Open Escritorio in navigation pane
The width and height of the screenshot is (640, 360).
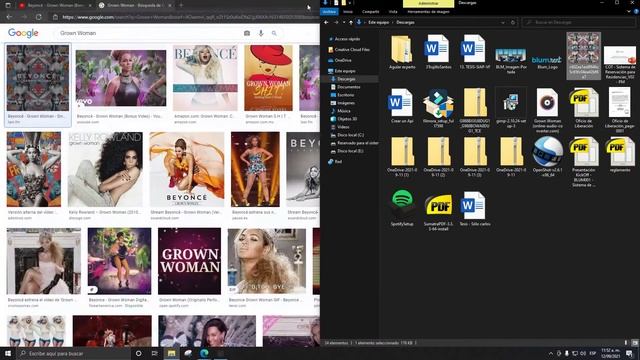click(x=346, y=95)
